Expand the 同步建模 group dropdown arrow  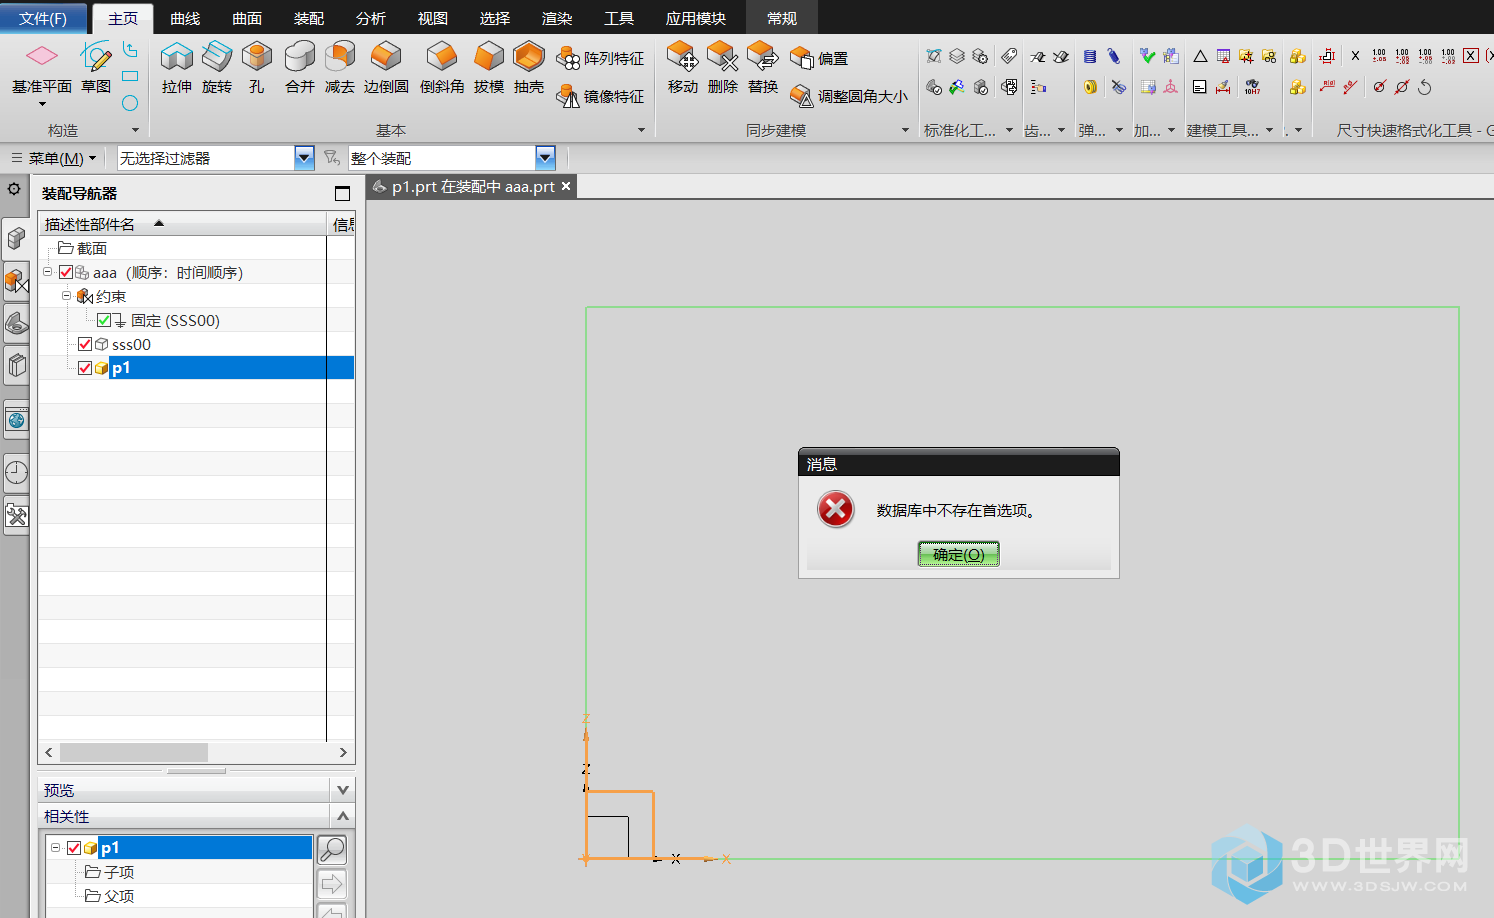click(906, 130)
